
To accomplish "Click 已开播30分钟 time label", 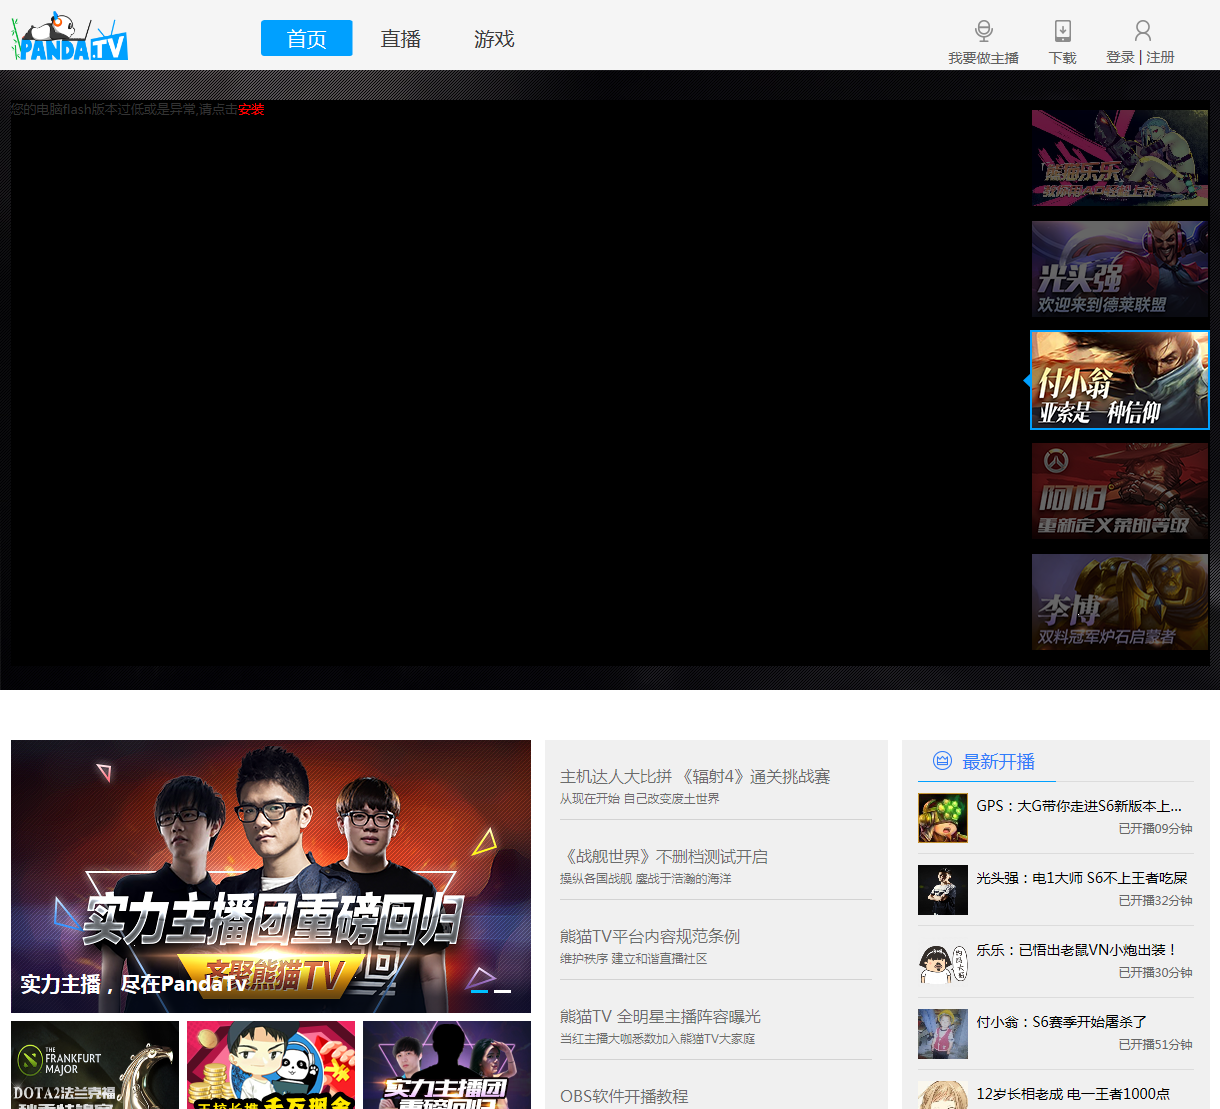I will click(x=1155, y=973).
